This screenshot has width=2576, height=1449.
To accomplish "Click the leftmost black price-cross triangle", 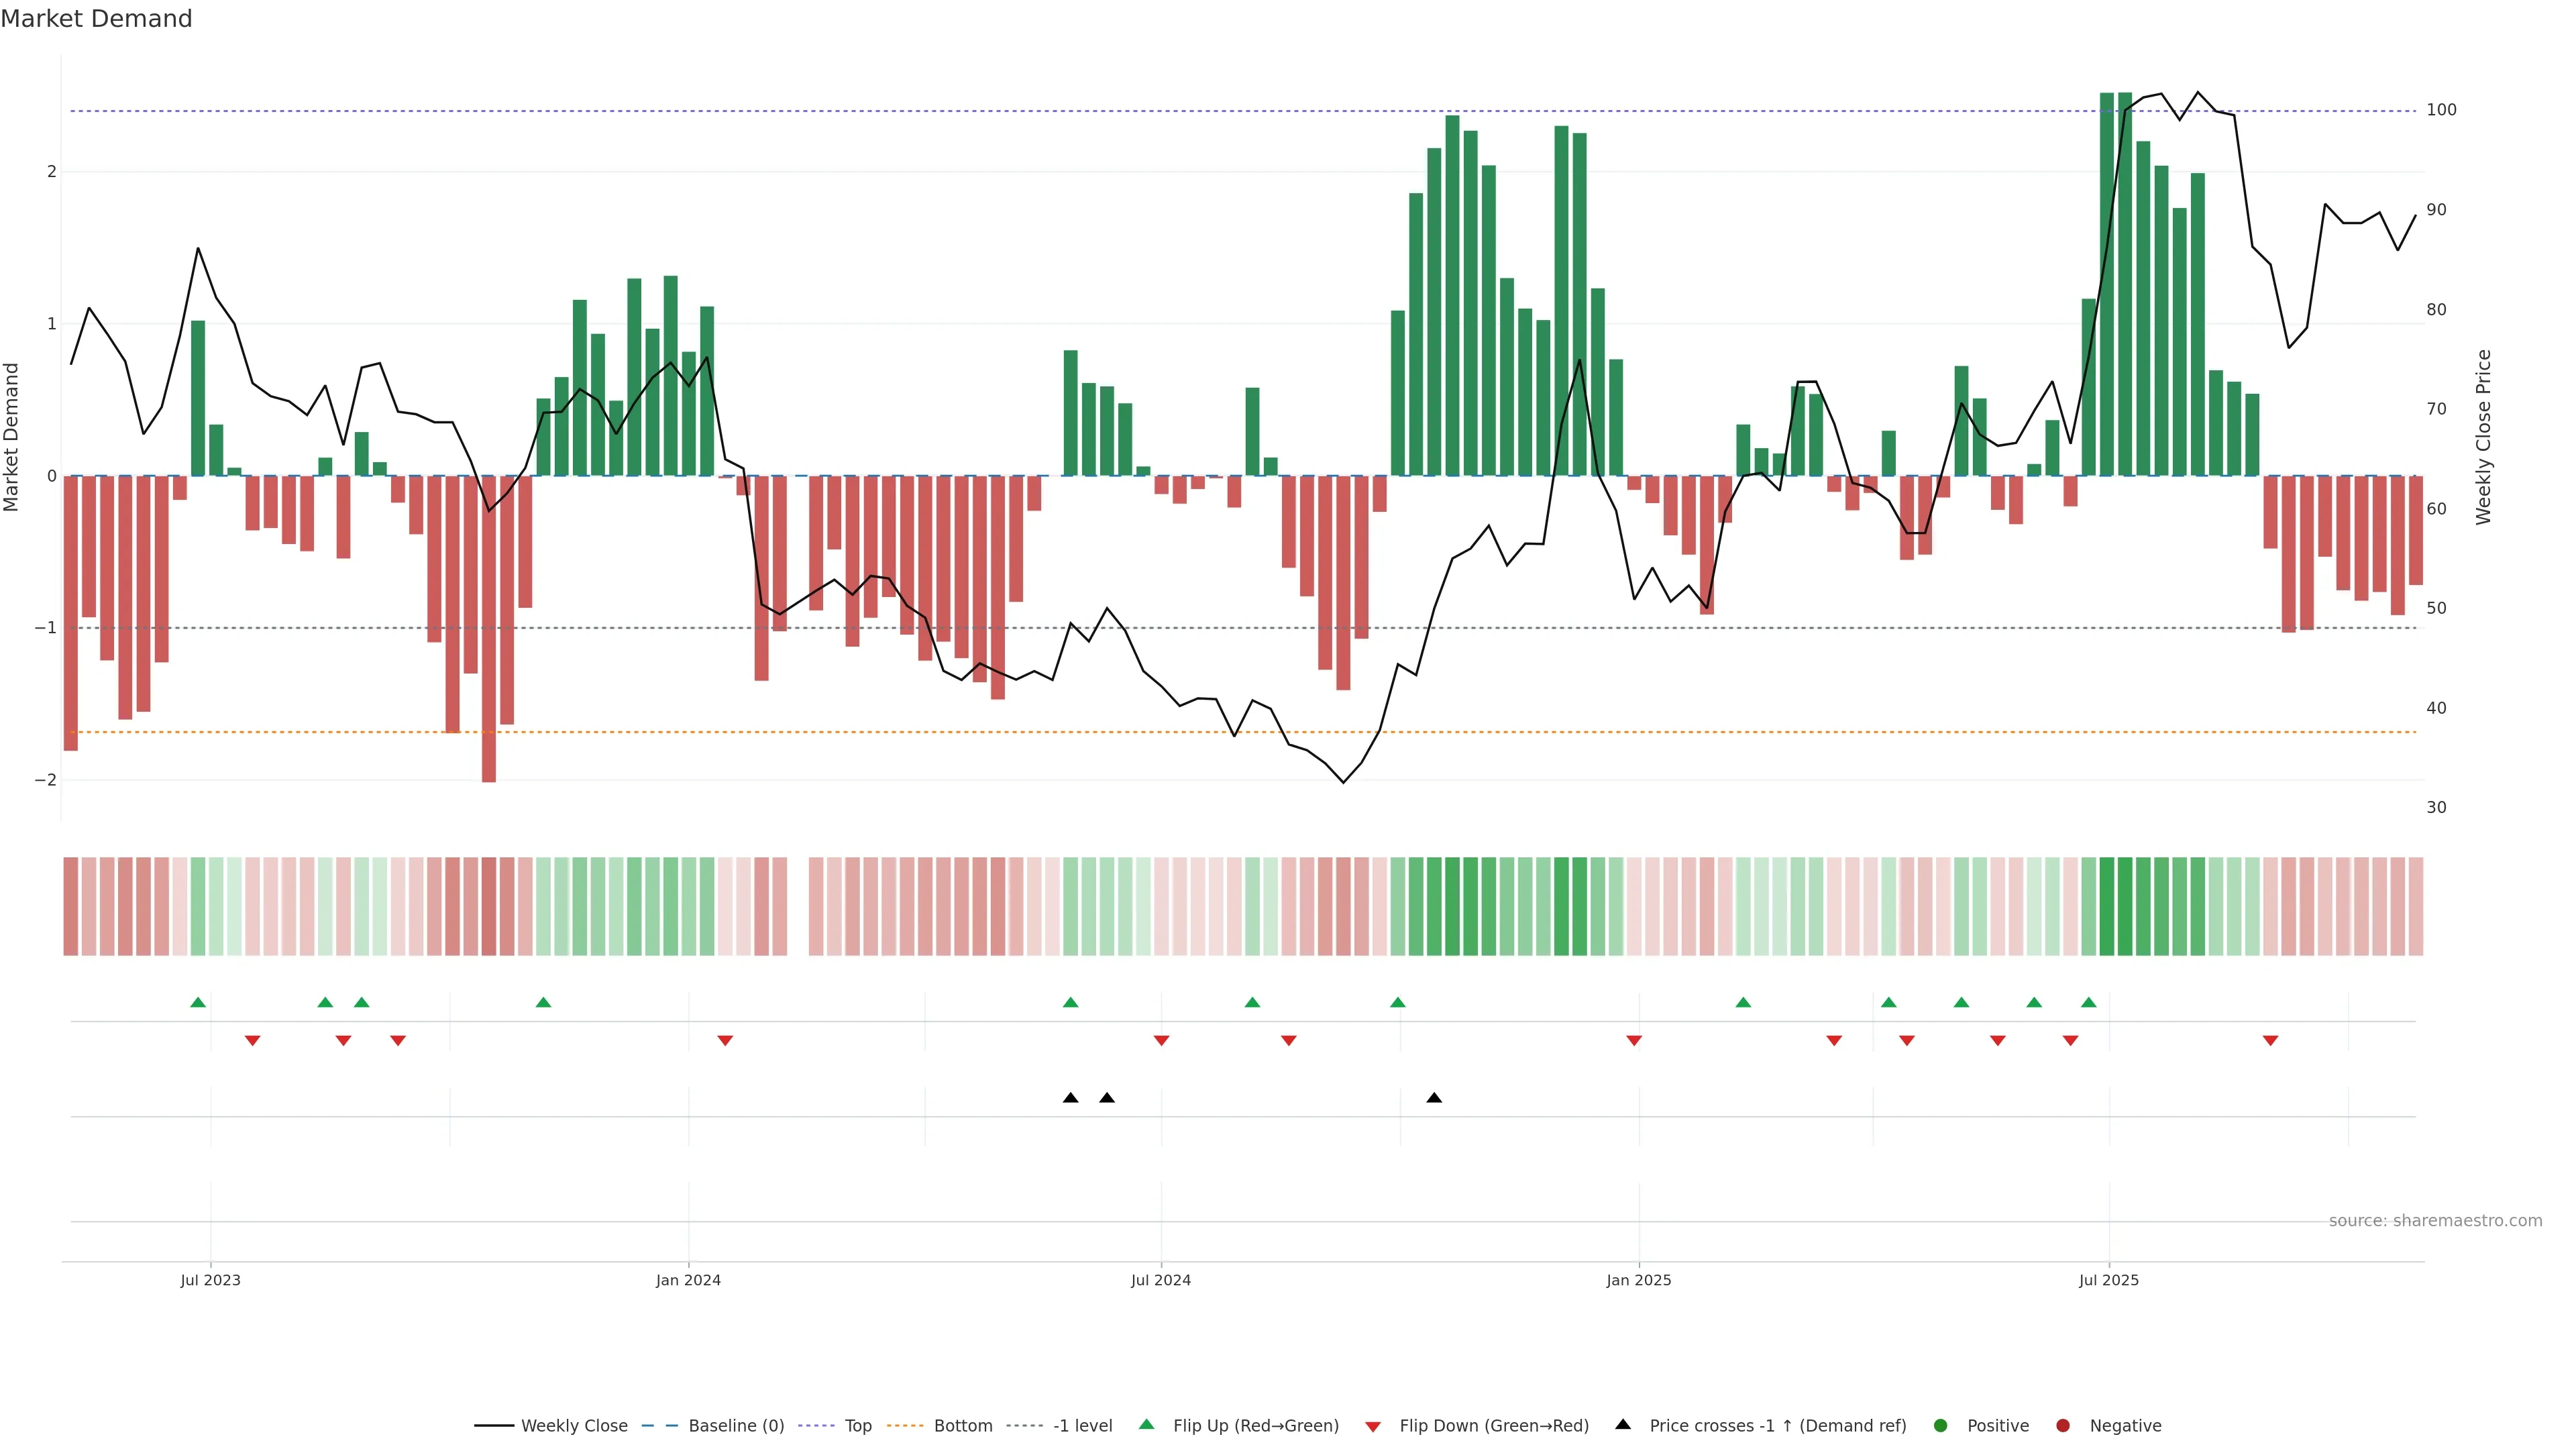I will click(1070, 1098).
